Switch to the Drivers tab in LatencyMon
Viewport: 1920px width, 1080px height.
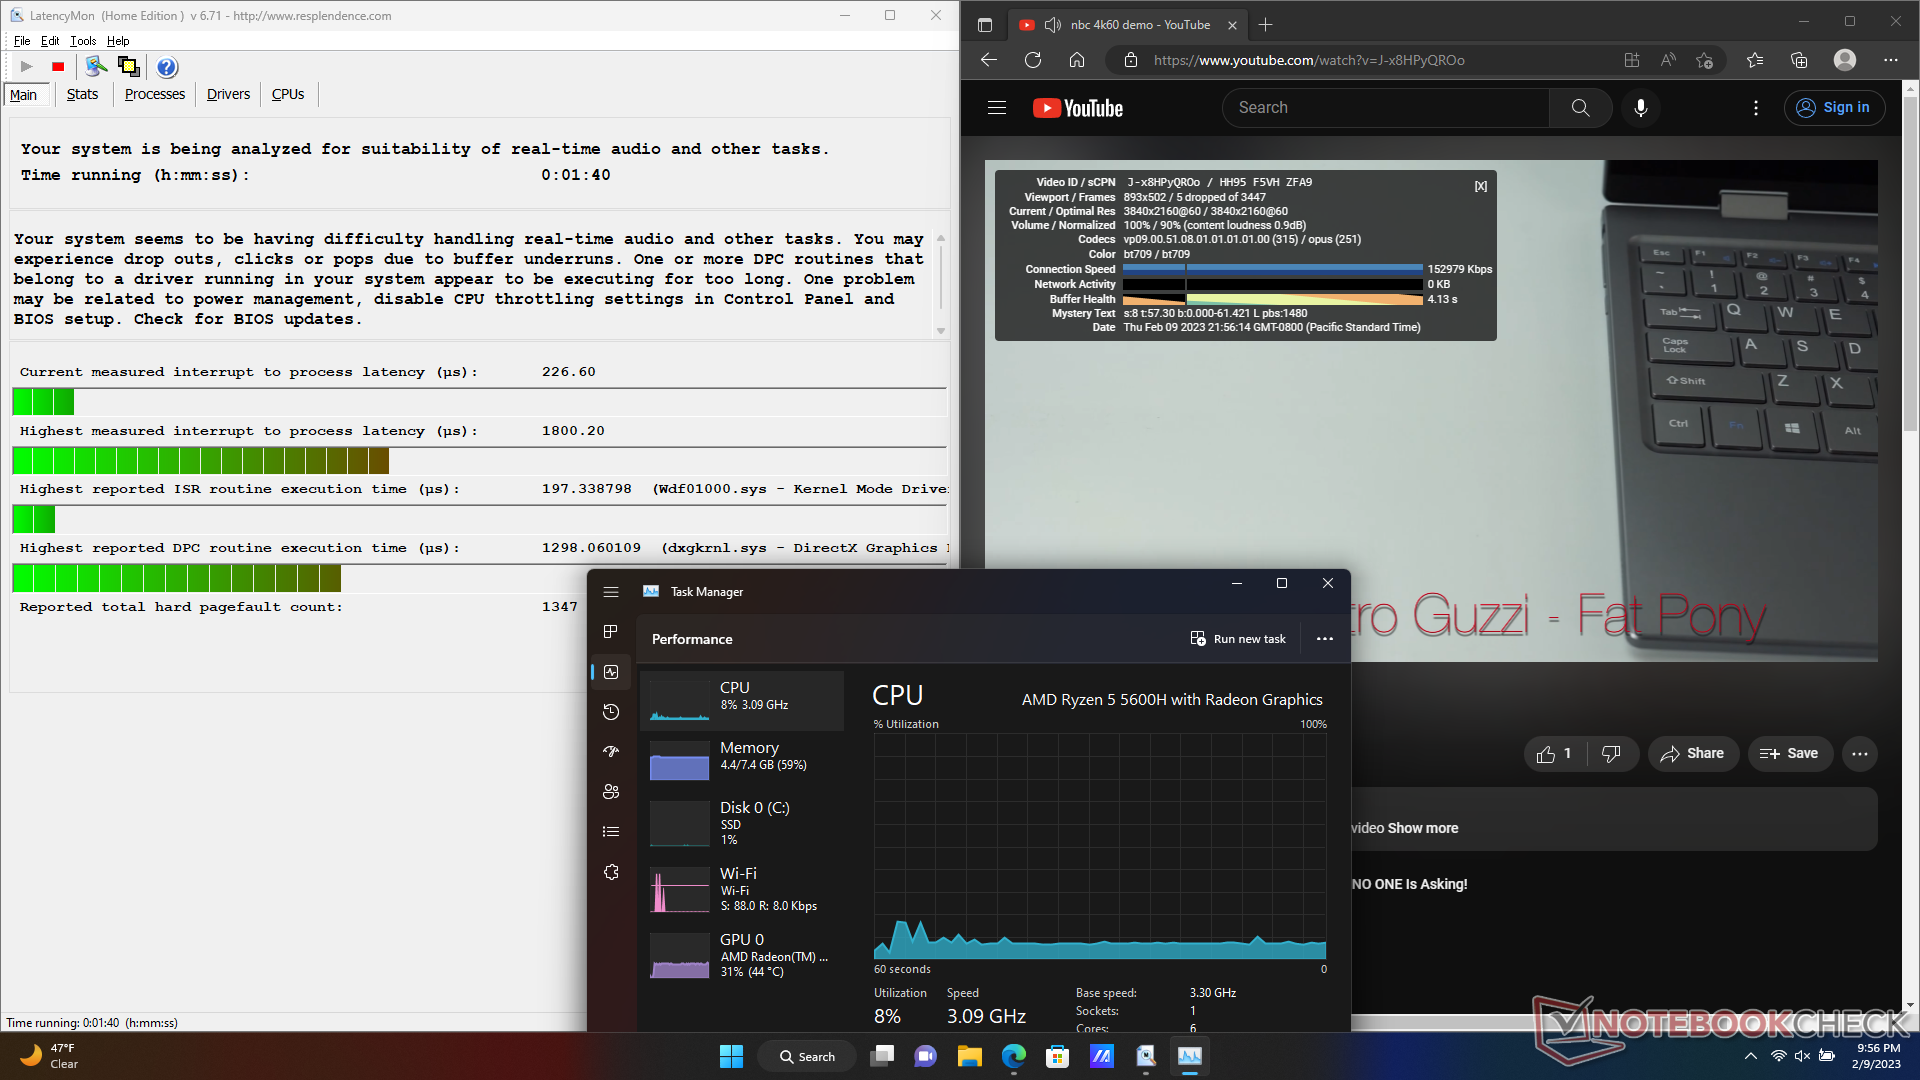click(x=228, y=94)
